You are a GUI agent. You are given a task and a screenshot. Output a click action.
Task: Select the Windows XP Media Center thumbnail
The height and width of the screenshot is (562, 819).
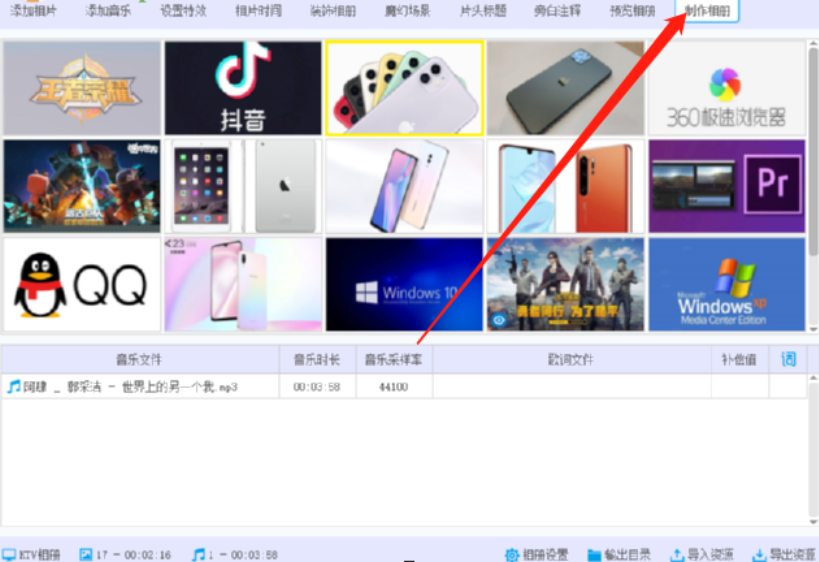click(x=727, y=284)
